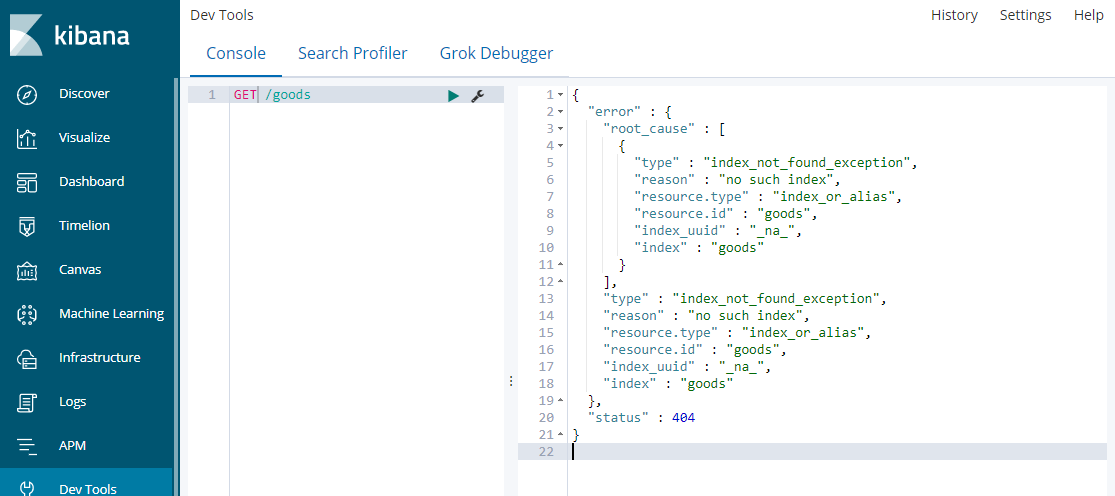The height and width of the screenshot is (496, 1115).
Task: Click the fold marker at line 11
Action: pyautogui.click(x=560, y=264)
